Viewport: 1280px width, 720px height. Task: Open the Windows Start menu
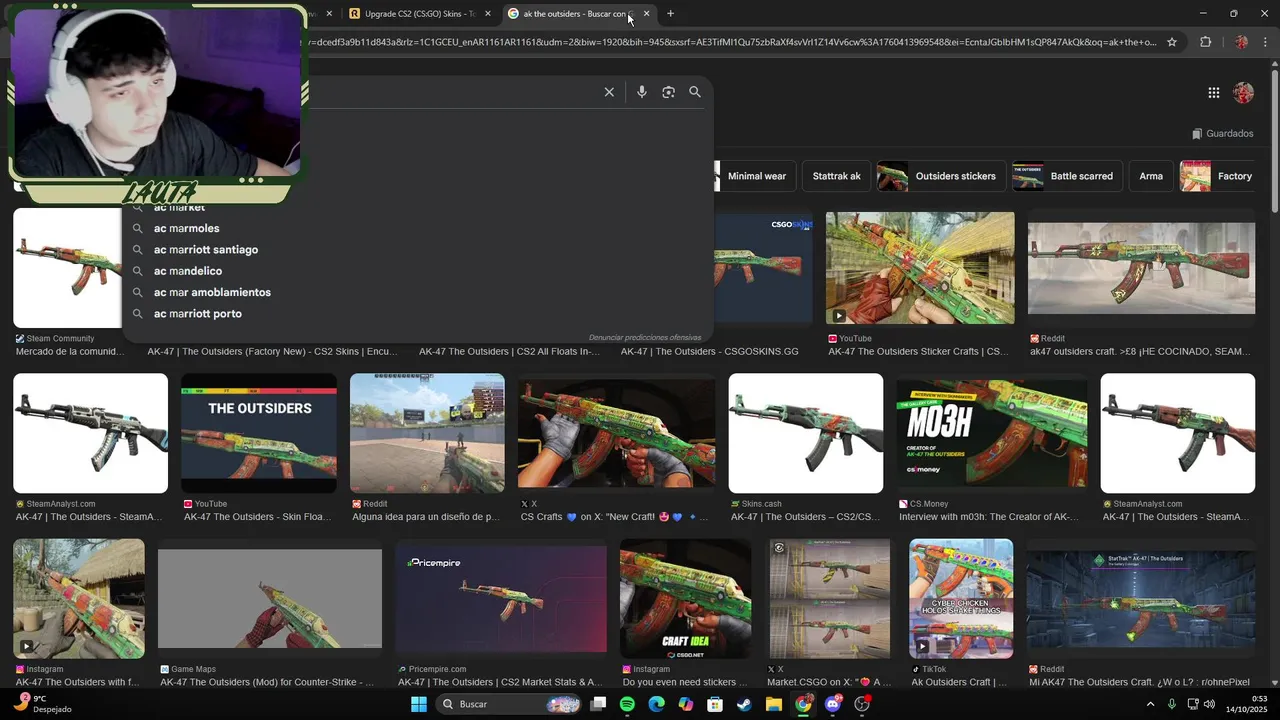418,704
